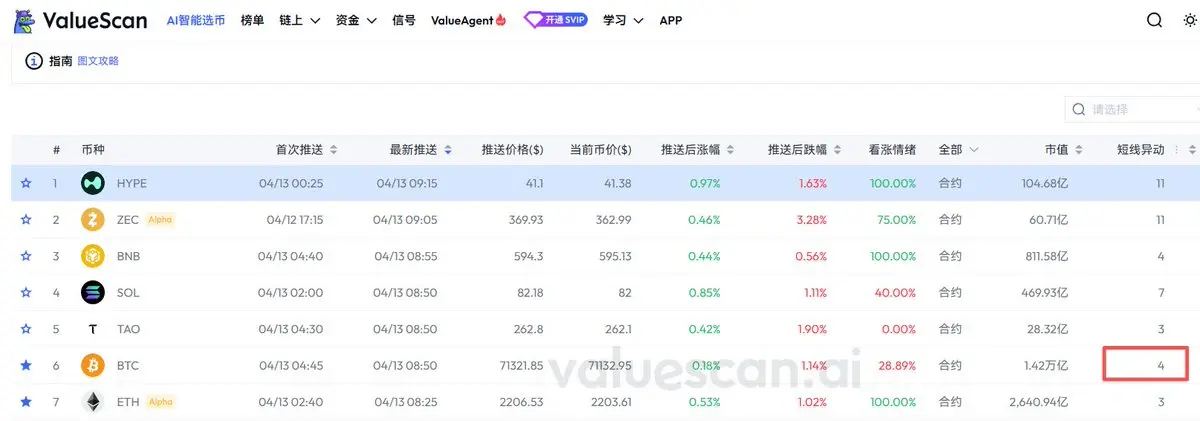This screenshot has height=421, width=1200.
Task: Sort by 首次推送 column arrows
Action: coord(334,150)
